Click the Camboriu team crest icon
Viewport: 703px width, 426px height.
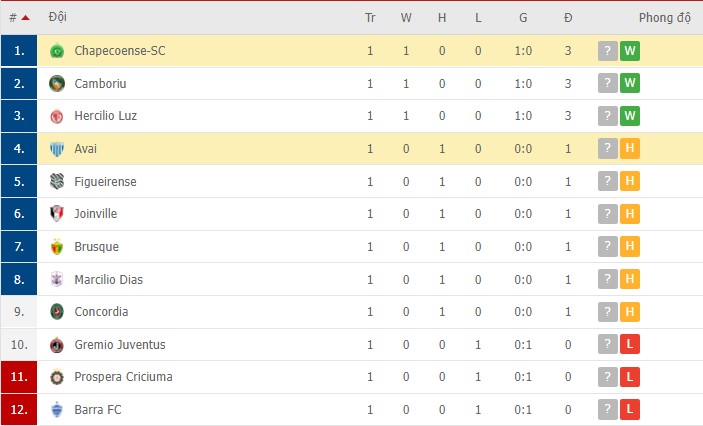tap(57, 83)
